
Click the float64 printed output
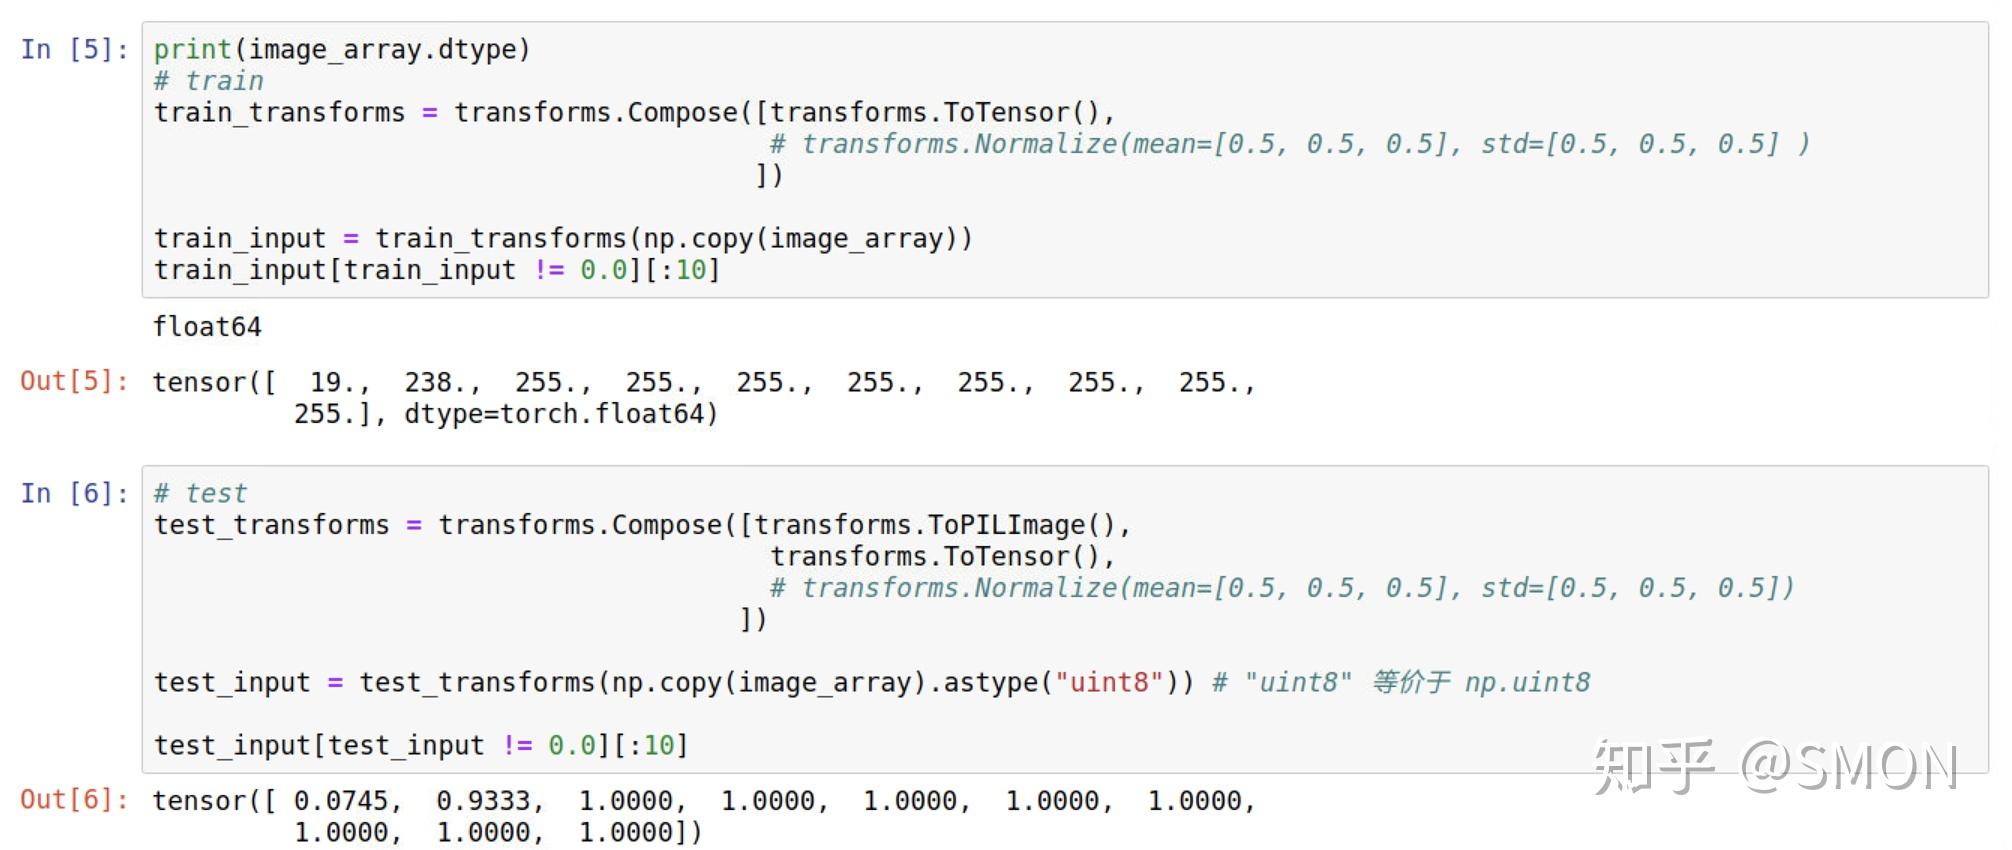click(207, 327)
